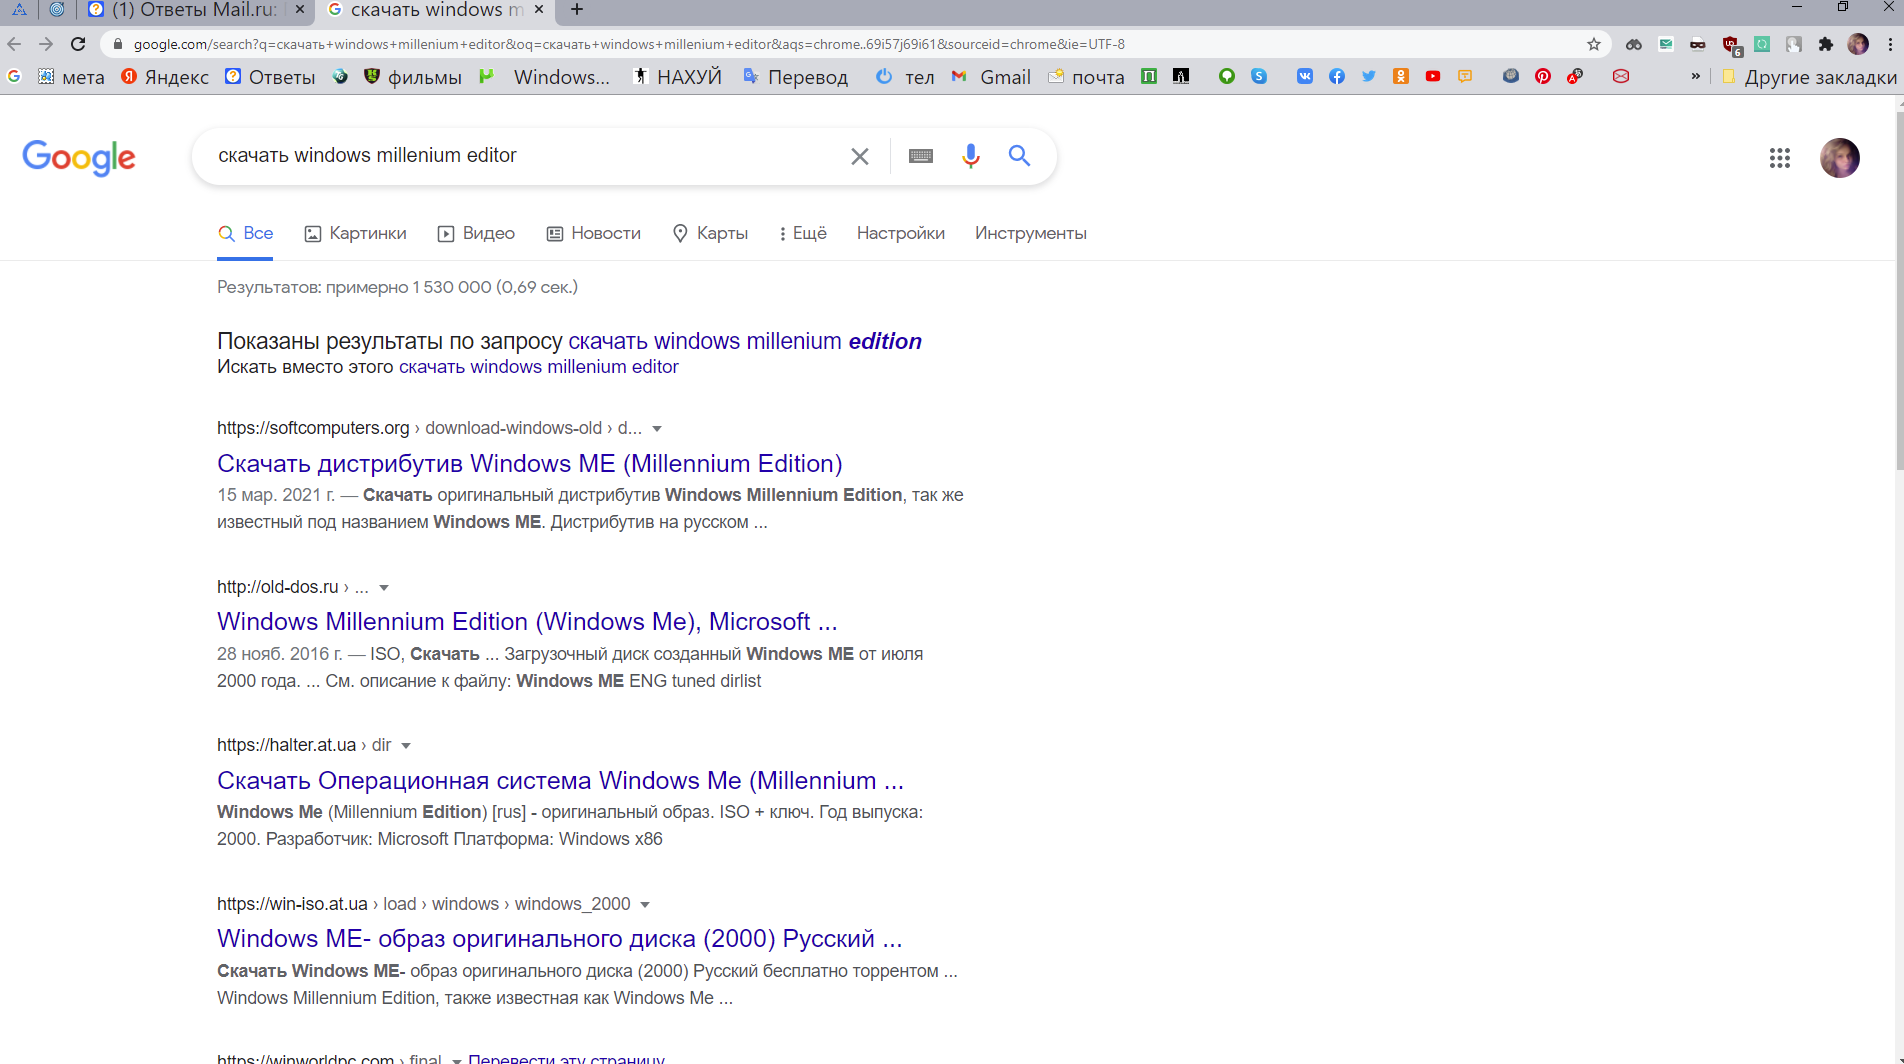Viewport: 1904px width, 1064px height.
Task: Open the Facebook bookmark icon
Action: point(1337,76)
